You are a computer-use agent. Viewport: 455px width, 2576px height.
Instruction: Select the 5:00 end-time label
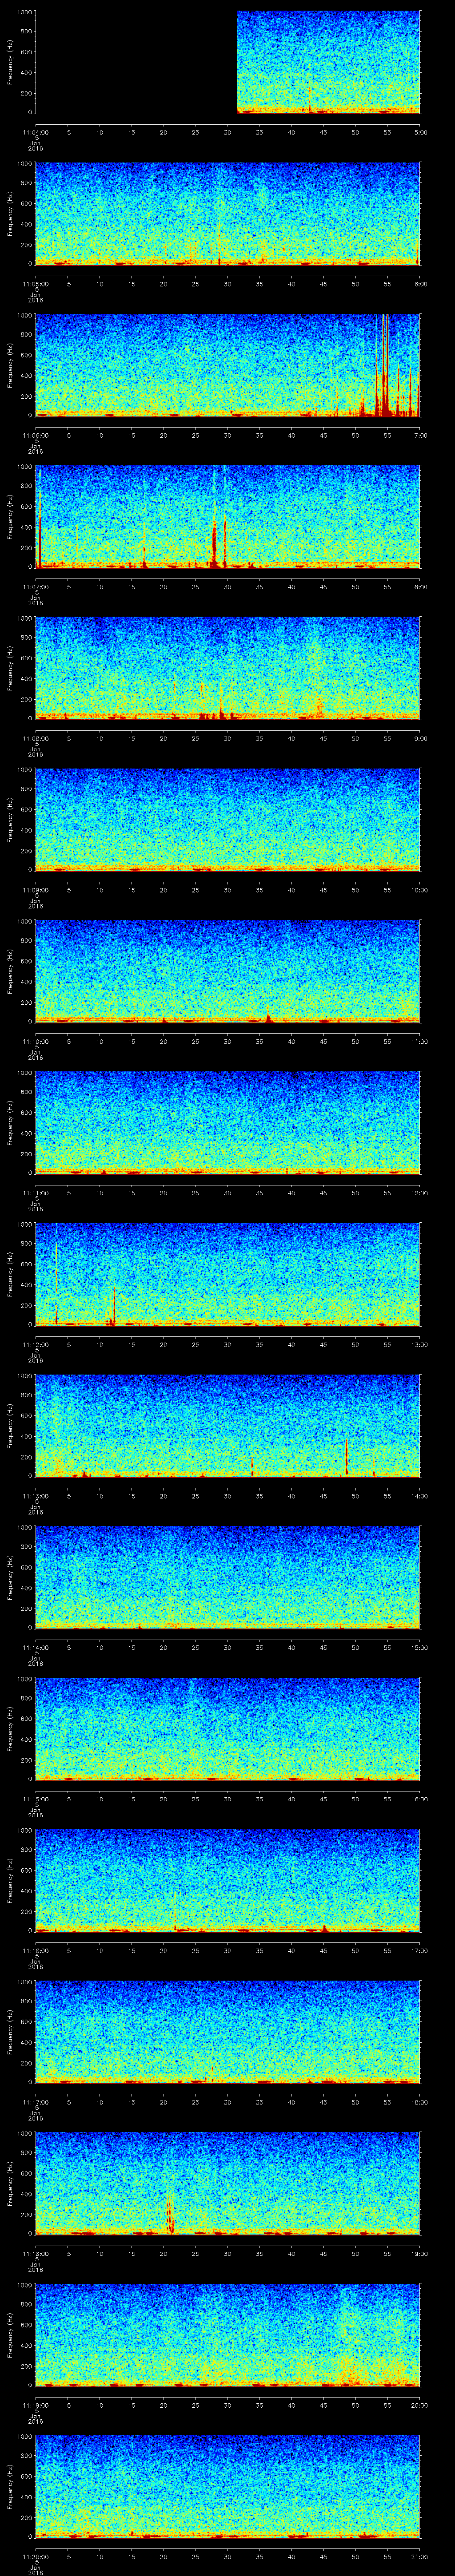(420, 132)
